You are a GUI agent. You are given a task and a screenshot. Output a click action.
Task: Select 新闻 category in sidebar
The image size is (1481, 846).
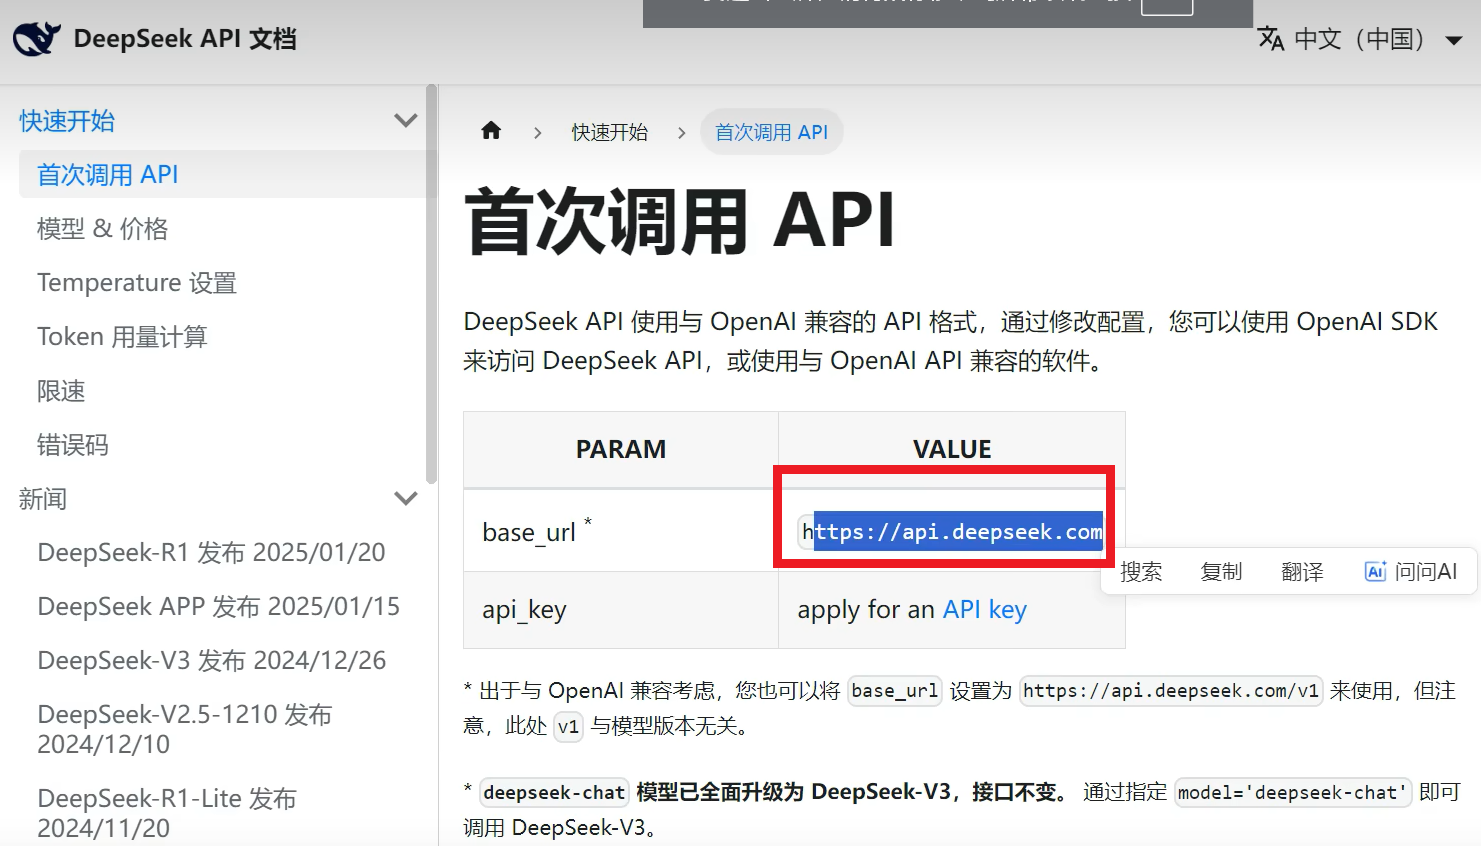(x=43, y=499)
